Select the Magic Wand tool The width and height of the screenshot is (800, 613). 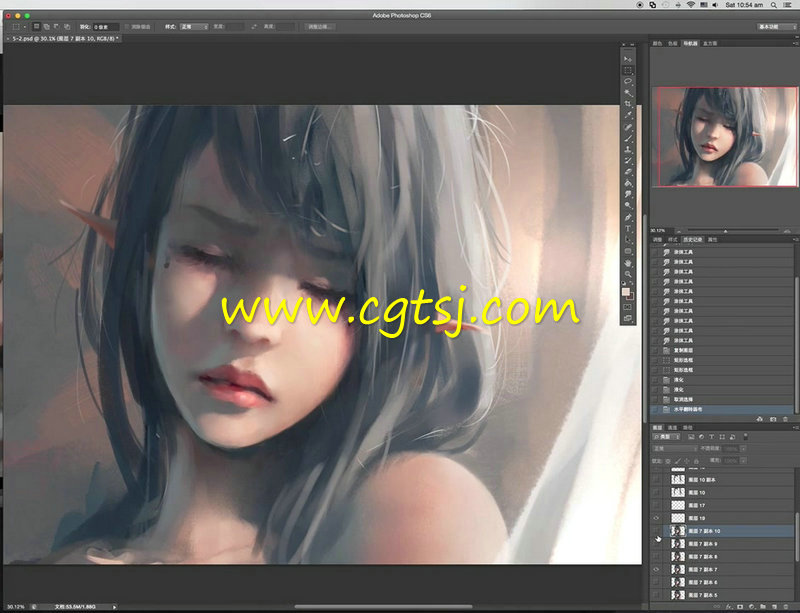628,93
